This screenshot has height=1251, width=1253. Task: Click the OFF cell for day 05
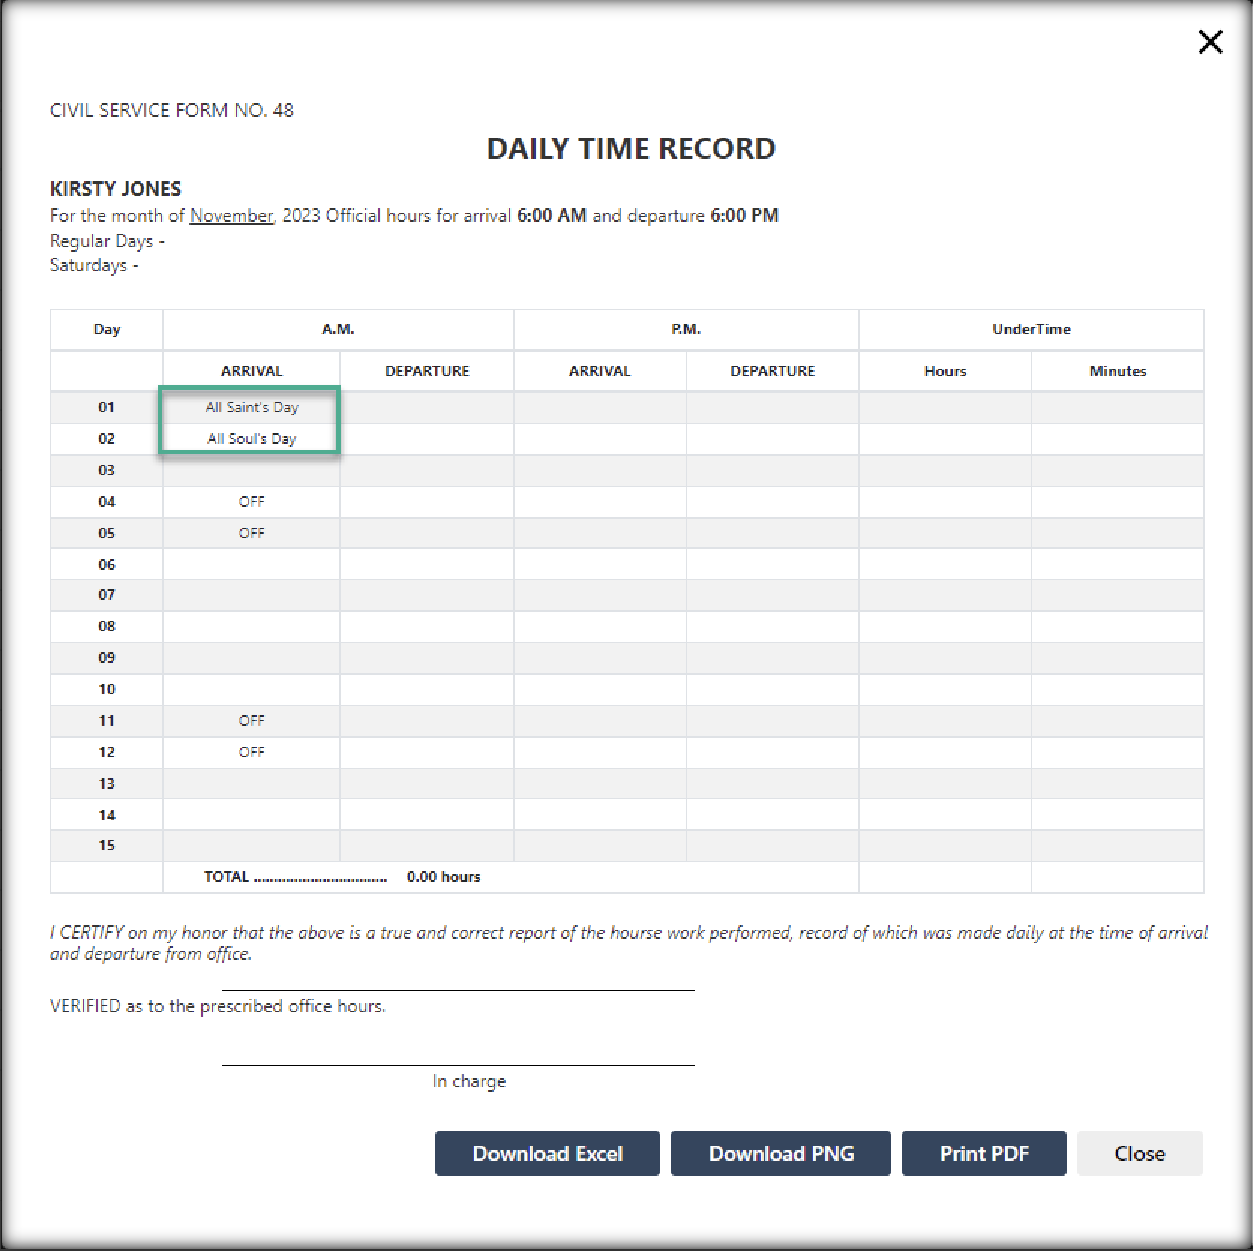point(252,533)
